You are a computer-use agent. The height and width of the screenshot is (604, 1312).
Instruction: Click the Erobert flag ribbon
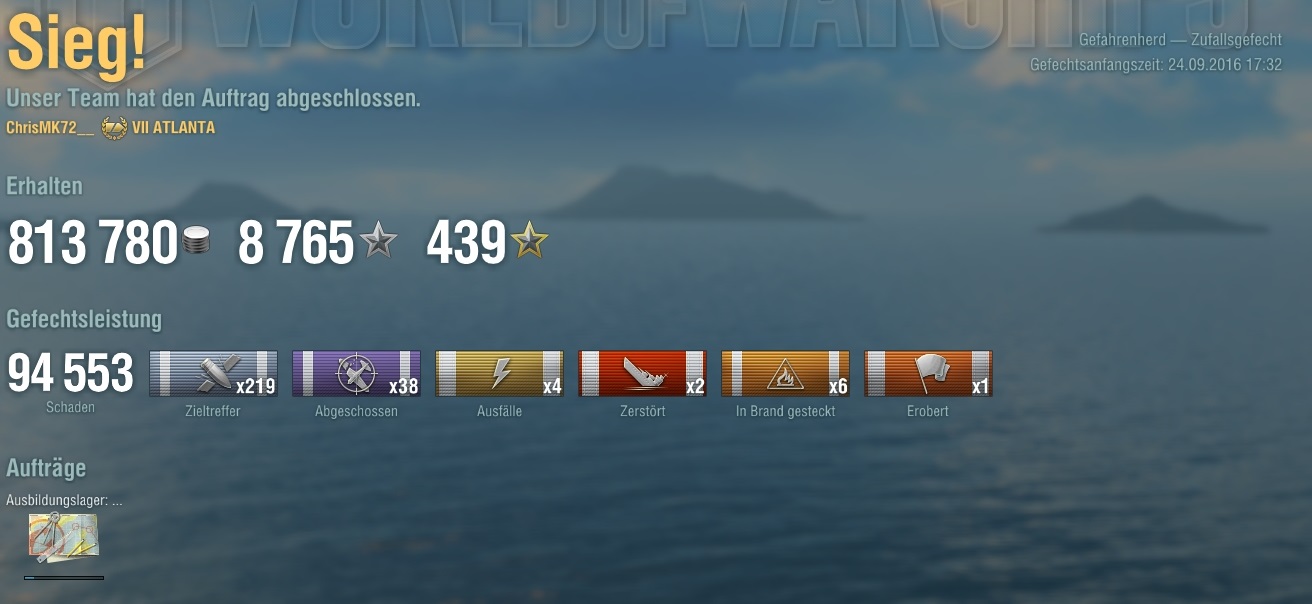[x=928, y=374]
